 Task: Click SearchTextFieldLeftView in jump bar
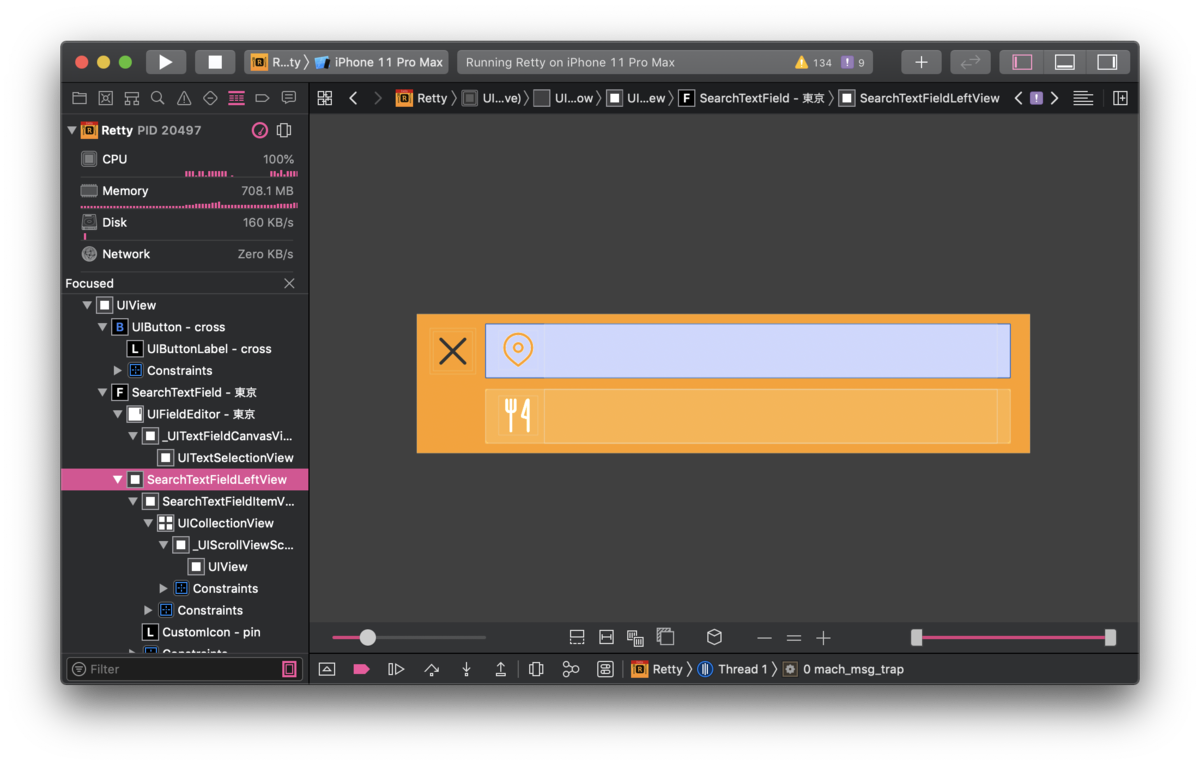919,98
